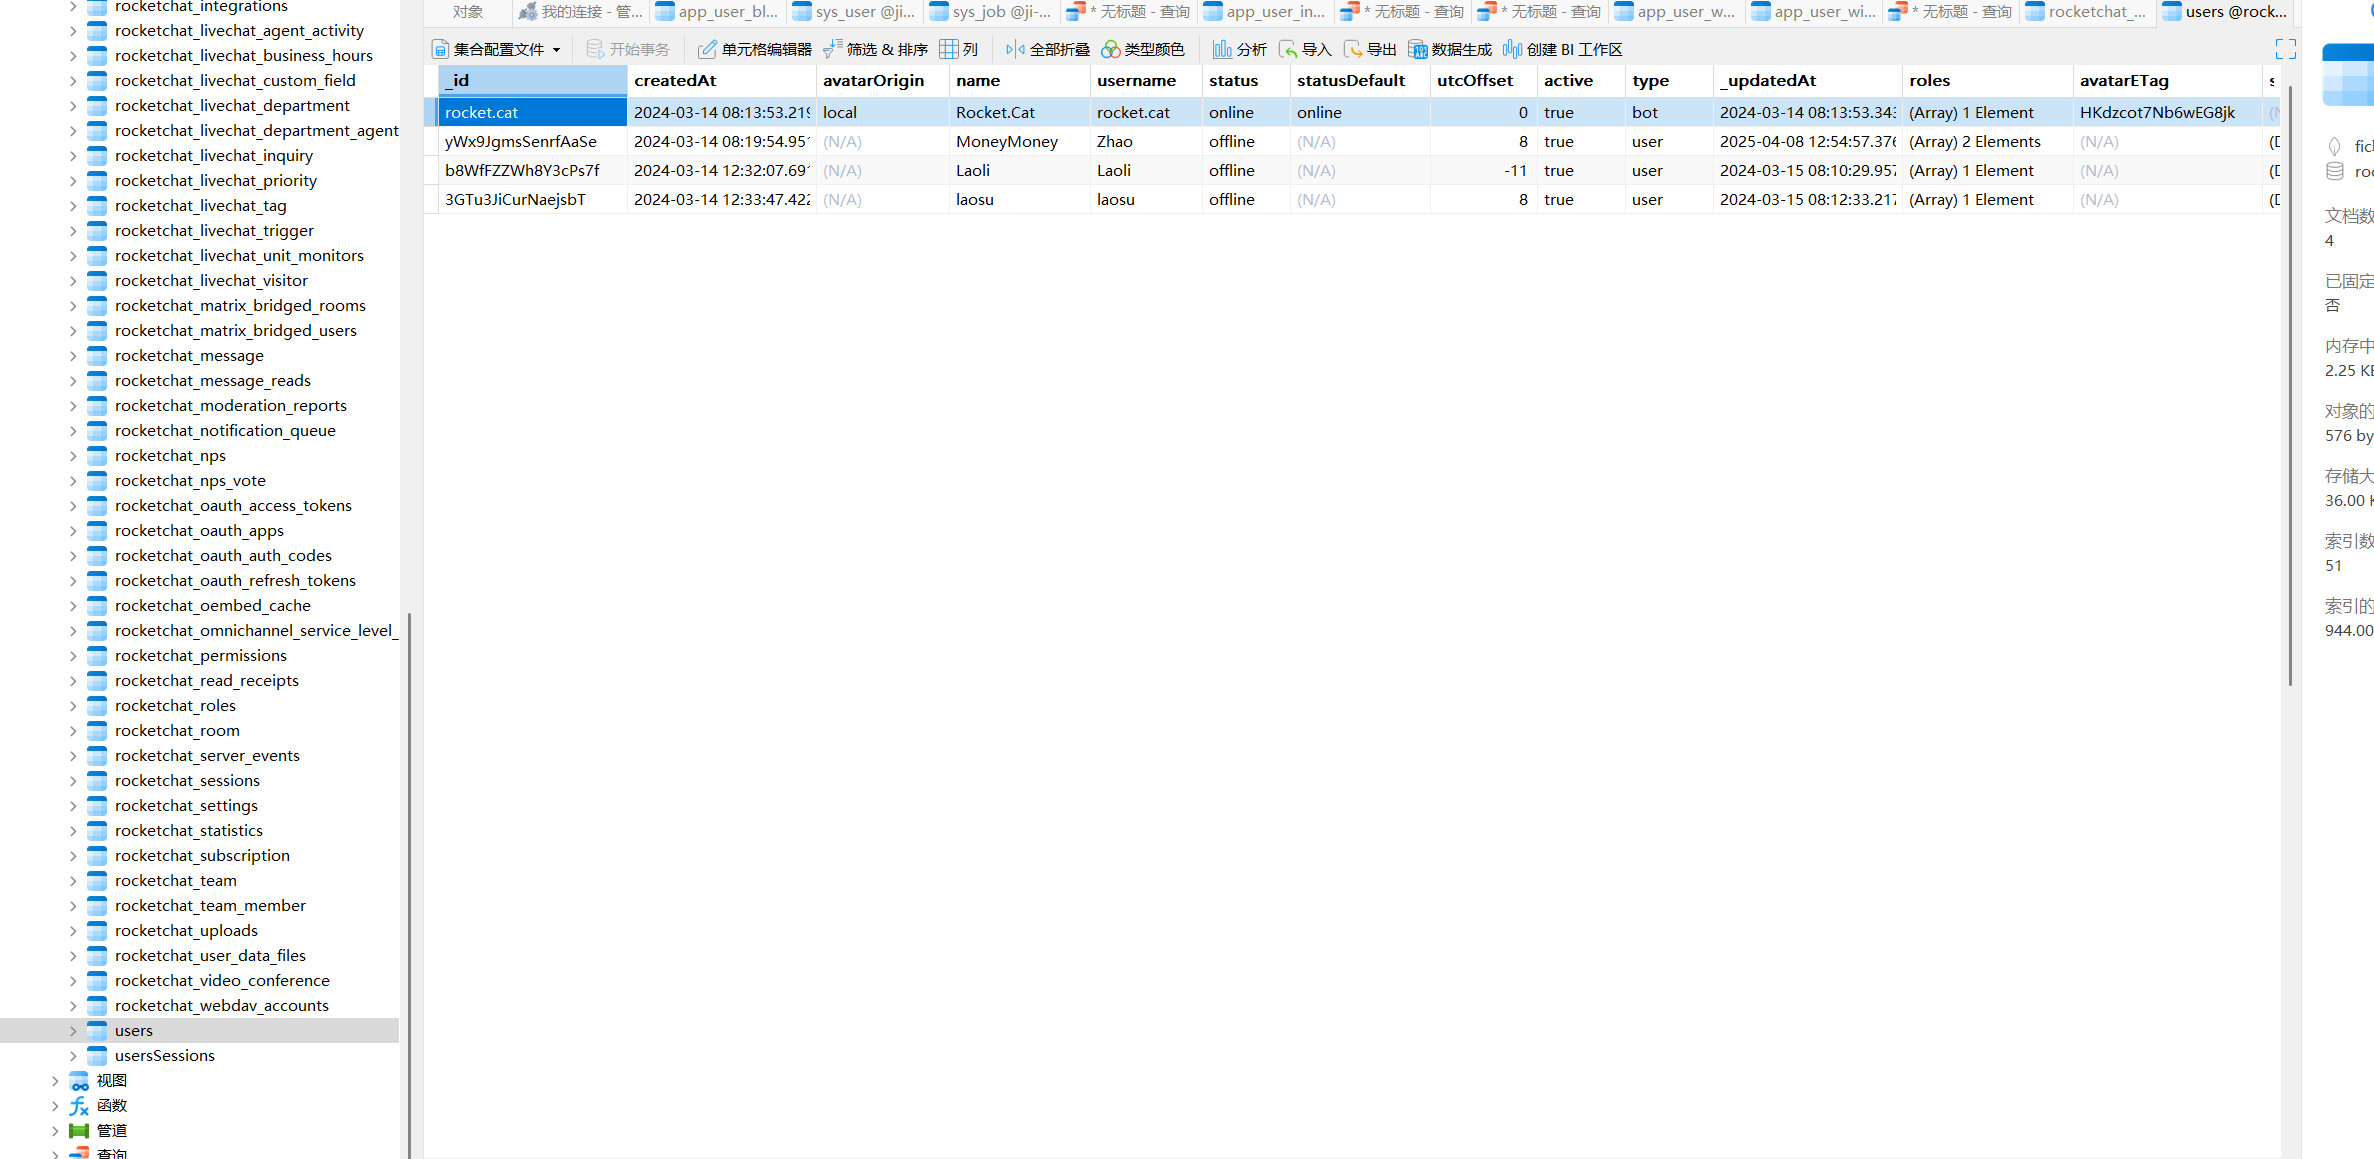Click the username column header
Image resolution: width=2374 pixels, height=1159 pixels.
[x=1136, y=80]
